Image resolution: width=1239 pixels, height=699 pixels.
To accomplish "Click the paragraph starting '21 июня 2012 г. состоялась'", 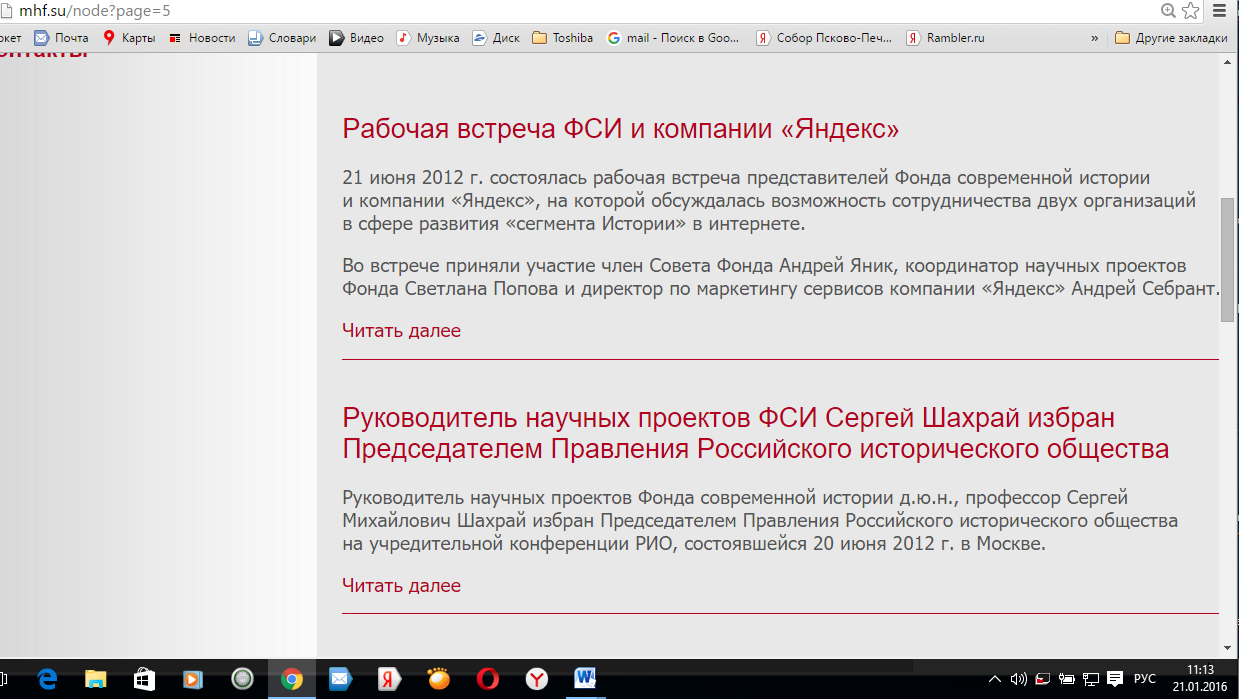I will [769, 201].
